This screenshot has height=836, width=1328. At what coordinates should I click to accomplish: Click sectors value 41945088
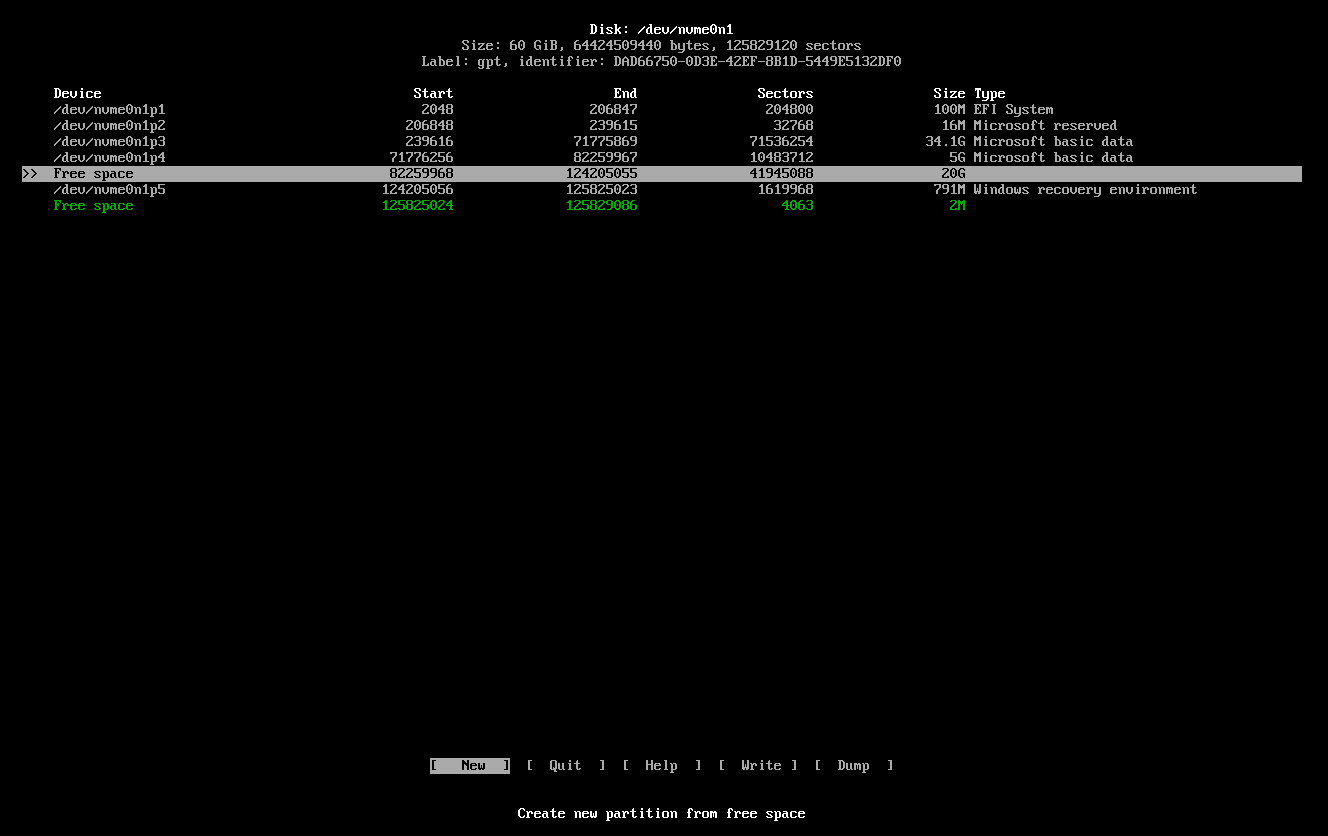click(x=782, y=174)
